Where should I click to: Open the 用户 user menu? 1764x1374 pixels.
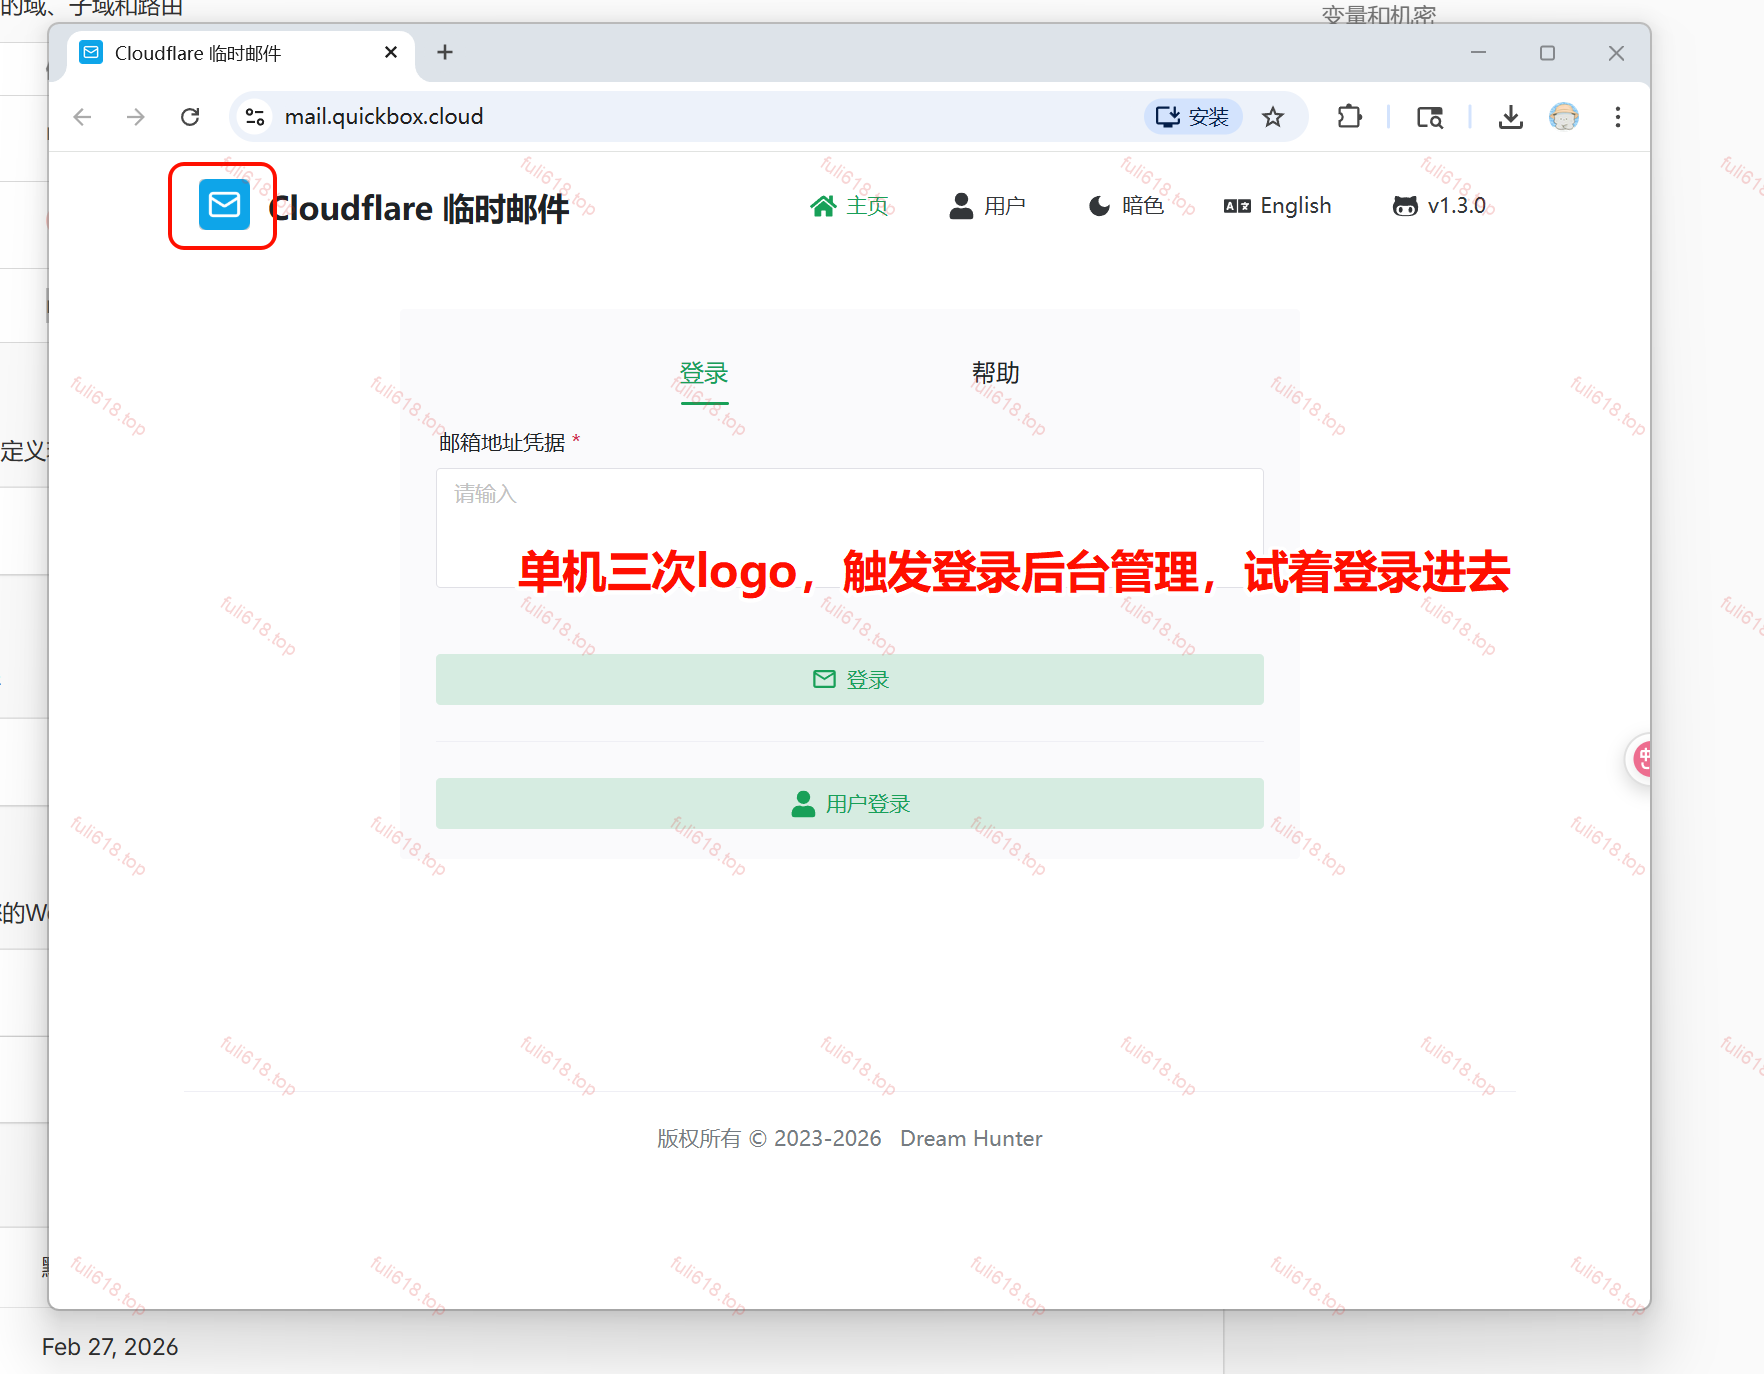[987, 206]
